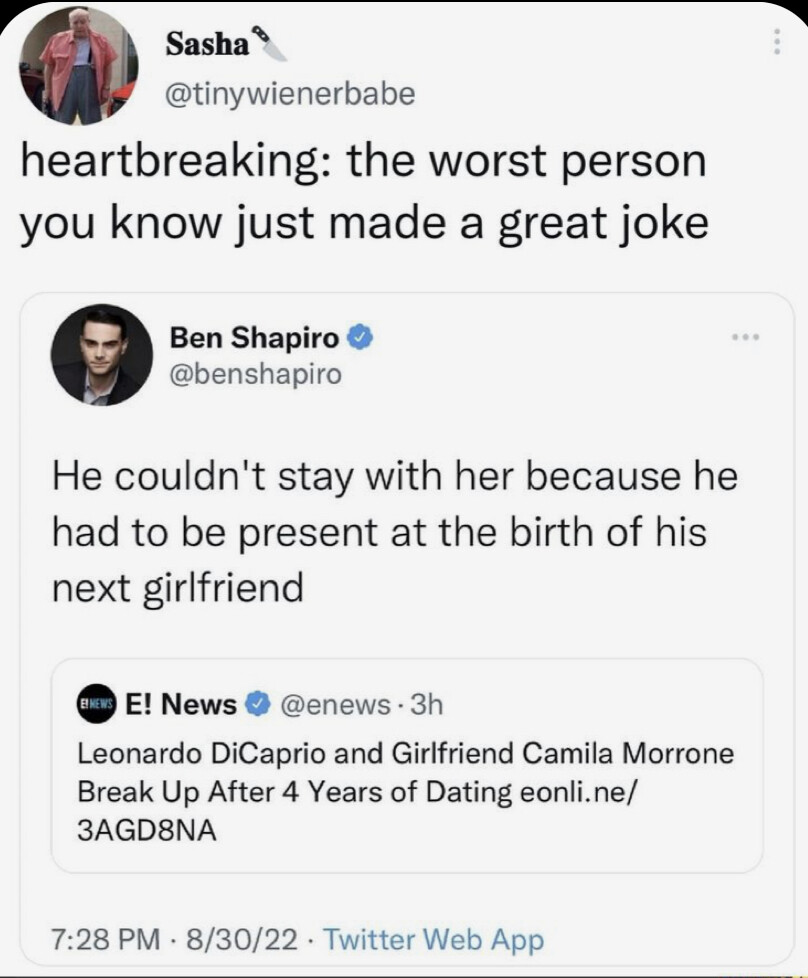Click Ben Shapiro's blue verified badge
The width and height of the screenshot is (808, 978).
coord(359,339)
